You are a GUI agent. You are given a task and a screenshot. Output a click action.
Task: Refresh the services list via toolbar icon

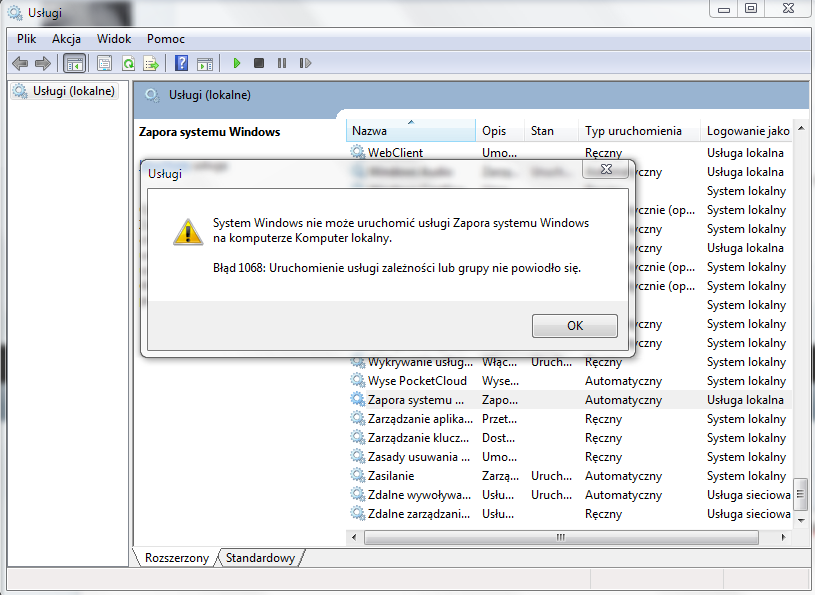[128, 63]
